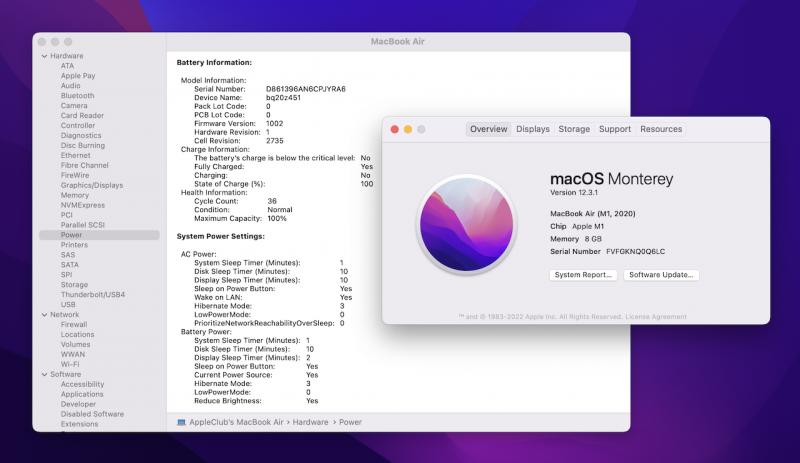This screenshot has width=800, height=463.
Task: Open the License Agreement link
Action: pos(654,317)
